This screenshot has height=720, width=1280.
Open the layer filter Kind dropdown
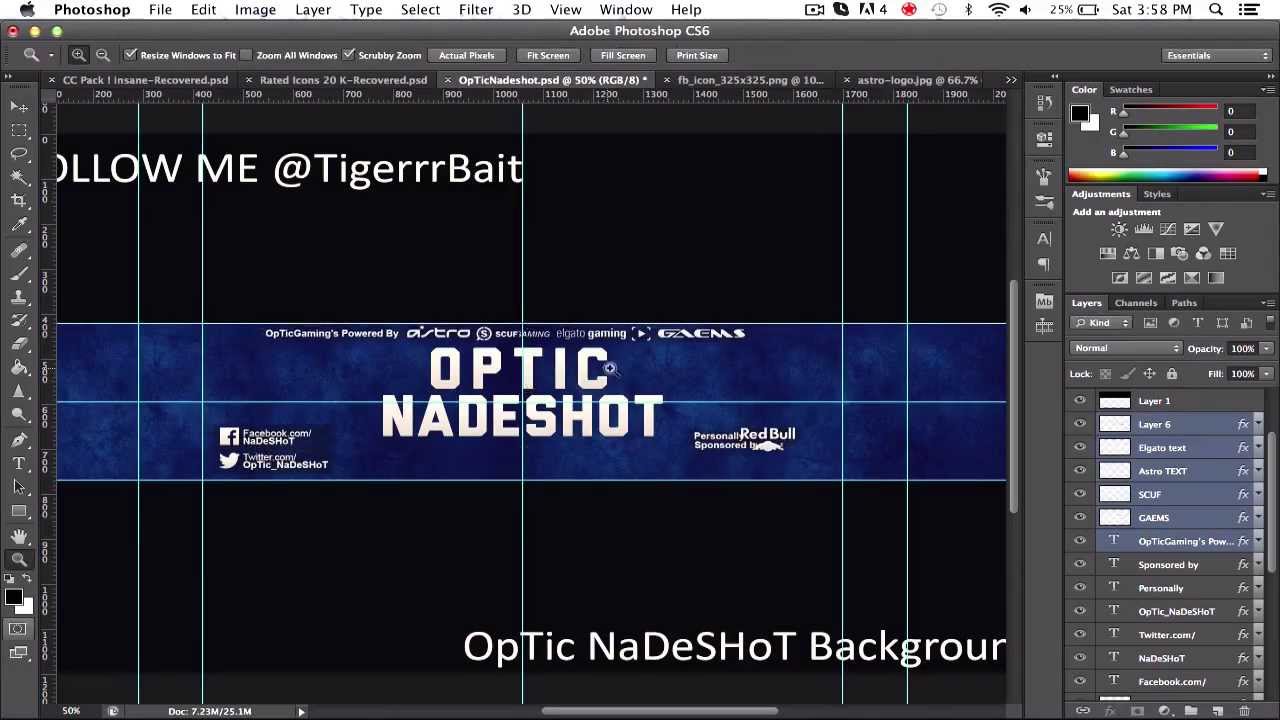click(x=1101, y=323)
